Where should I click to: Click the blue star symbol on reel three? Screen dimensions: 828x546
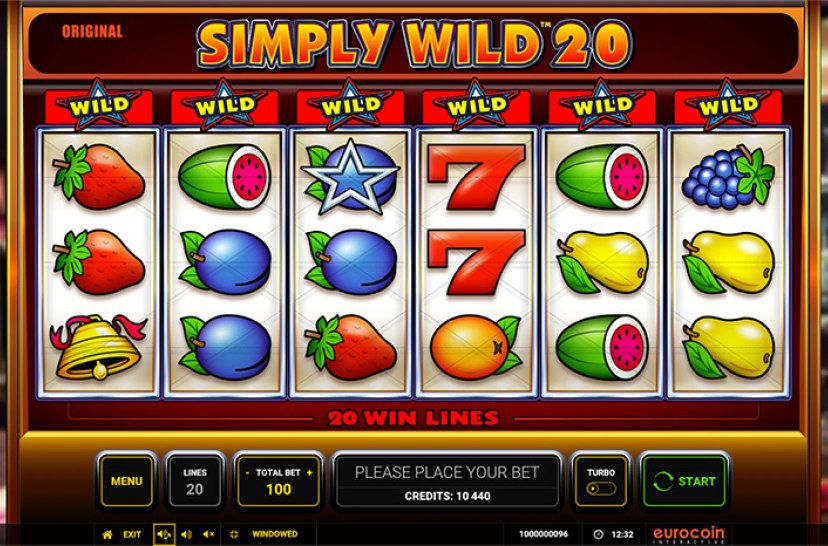click(x=350, y=177)
